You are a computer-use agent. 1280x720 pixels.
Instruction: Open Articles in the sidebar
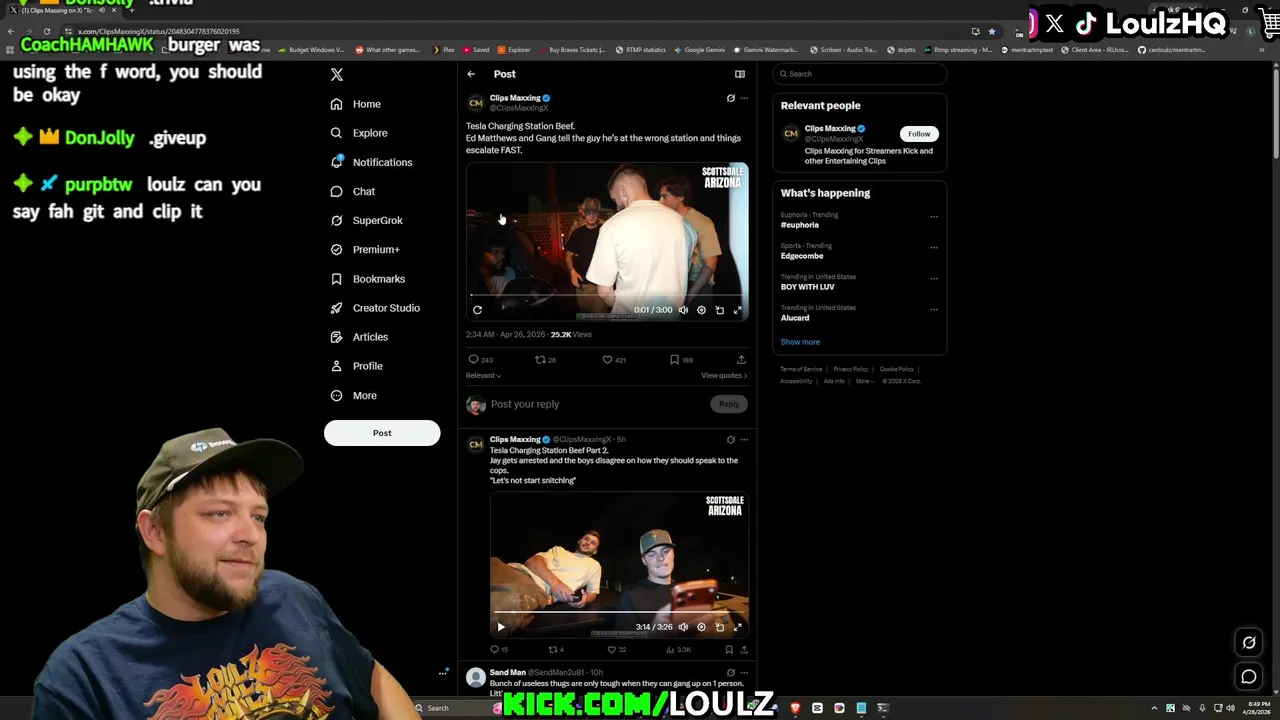(x=359, y=337)
